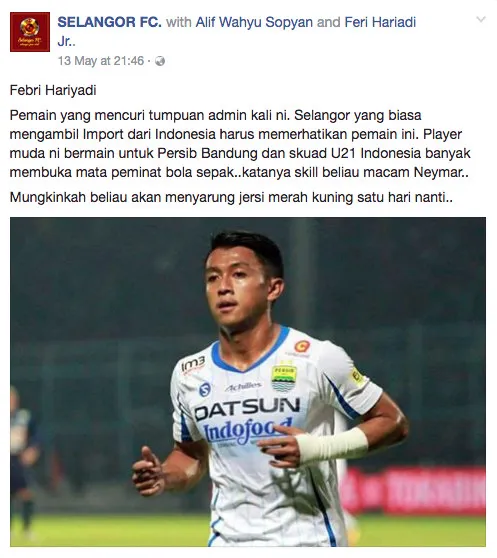Click the Persib crest on the jersey
Screen dimensions: 497x558
click(284, 376)
